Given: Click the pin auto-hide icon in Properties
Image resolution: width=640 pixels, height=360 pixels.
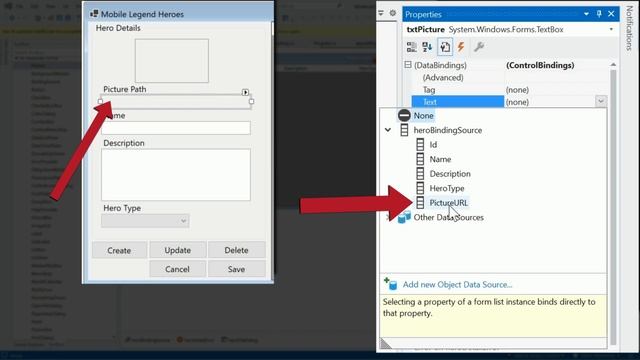Looking at the screenshot, I should tap(599, 14).
